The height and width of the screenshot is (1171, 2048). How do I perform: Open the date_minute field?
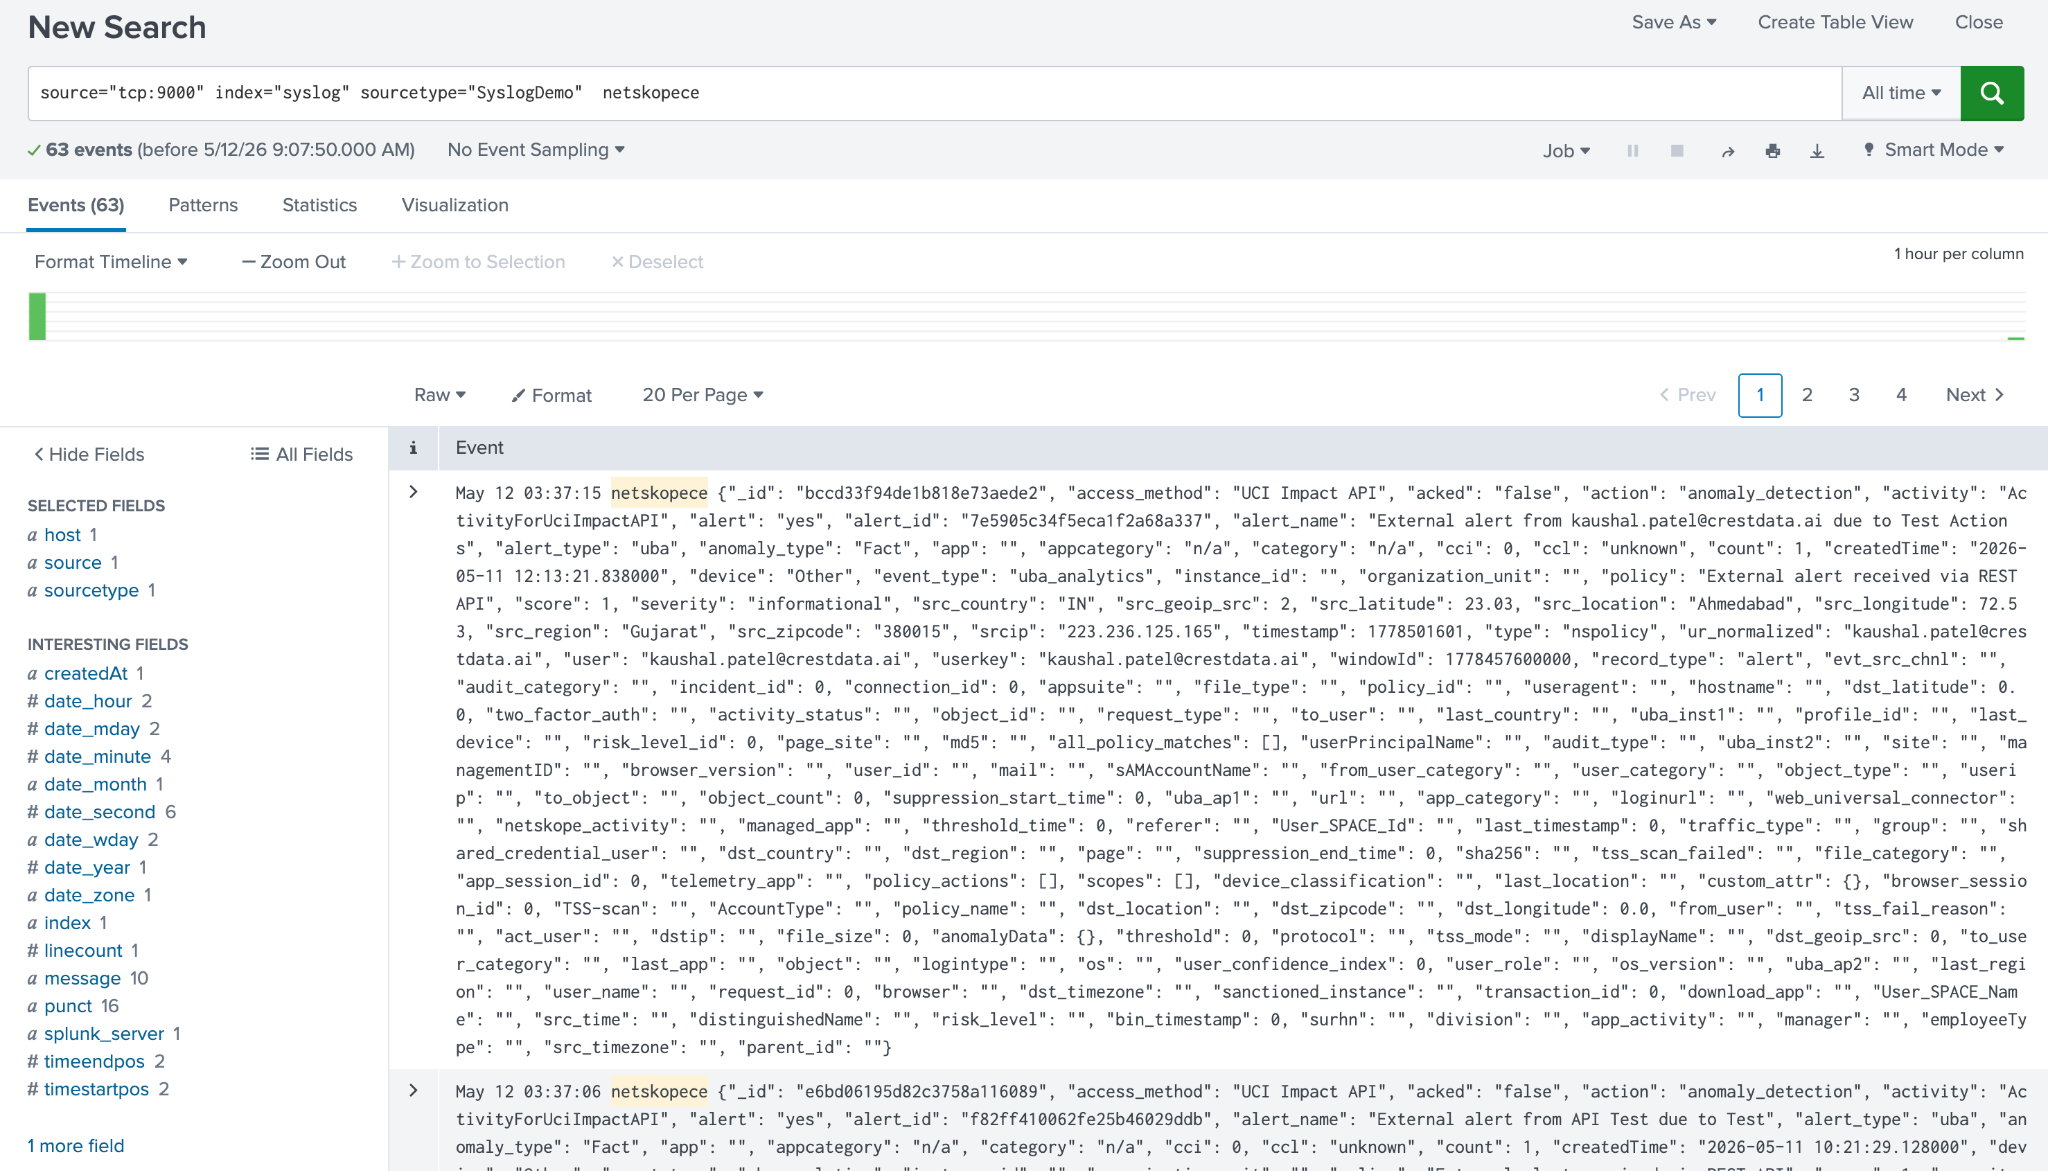click(x=97, y=757)
